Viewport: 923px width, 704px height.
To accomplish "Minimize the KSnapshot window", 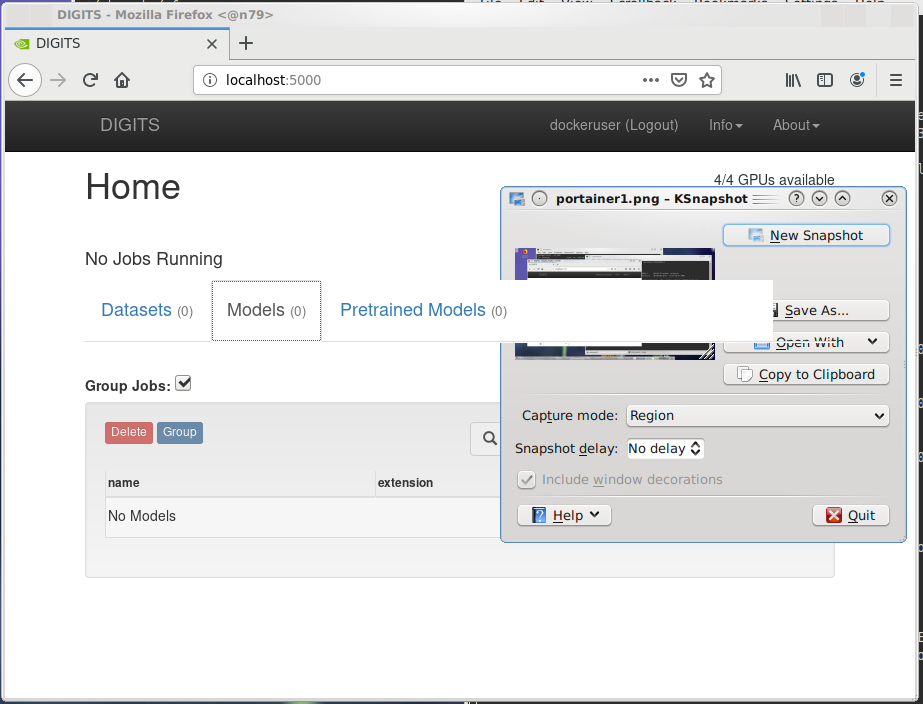I will coord(819,199).
